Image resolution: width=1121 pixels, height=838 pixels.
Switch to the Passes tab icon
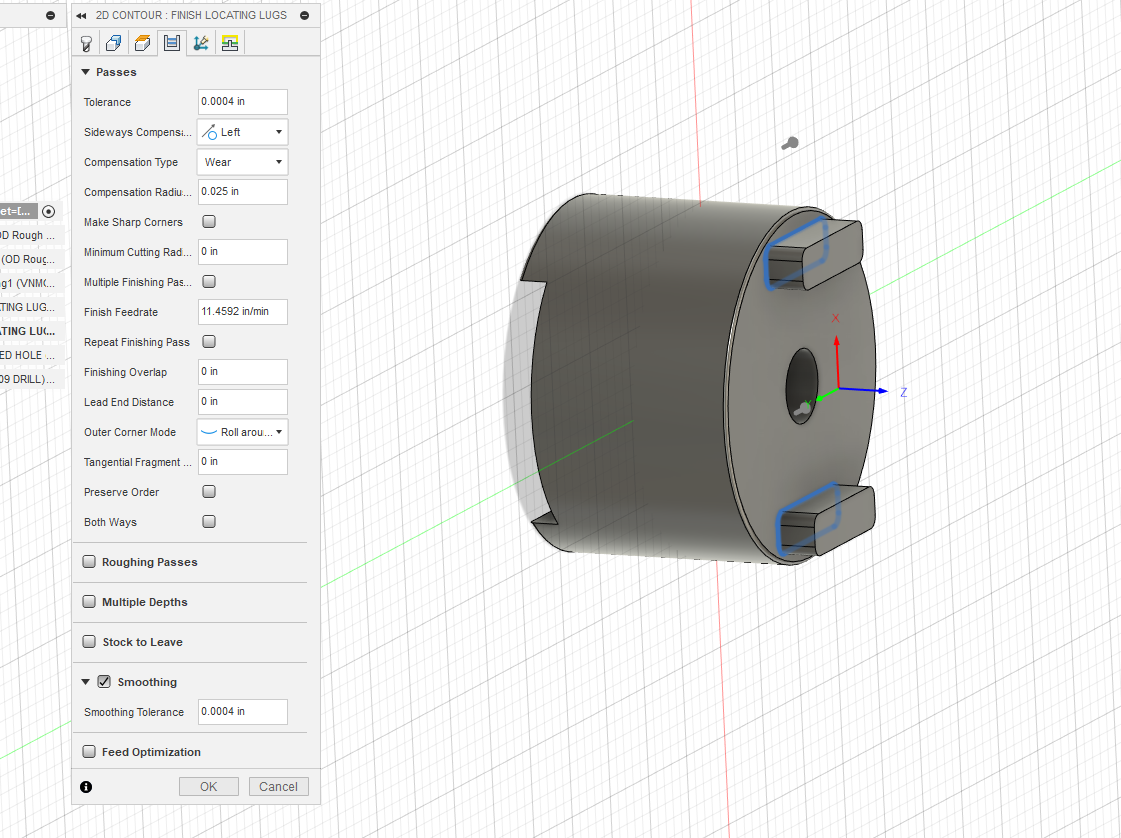pyautogui.click(x=170, y=43)
